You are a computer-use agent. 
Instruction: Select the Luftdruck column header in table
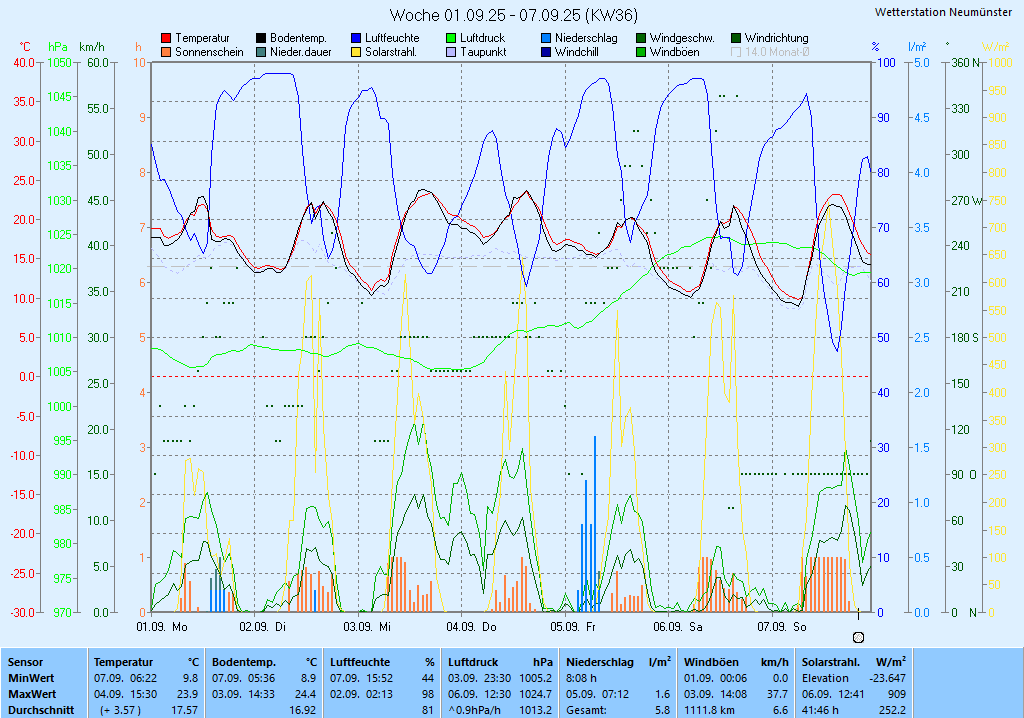coord(472,662)
